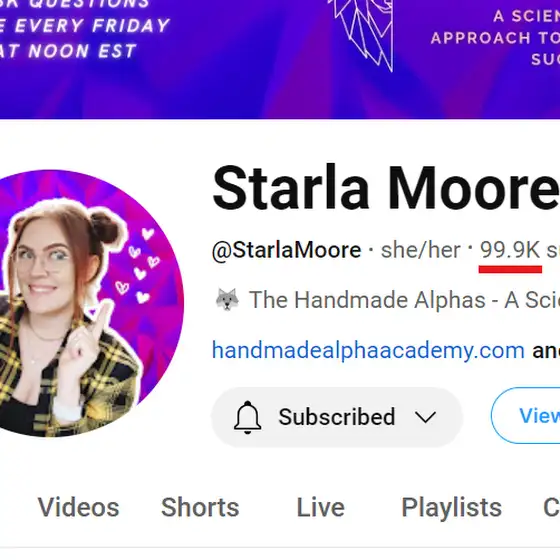Click the Subscribed button label
Screen dimensions: 560x560
(337, 417)
